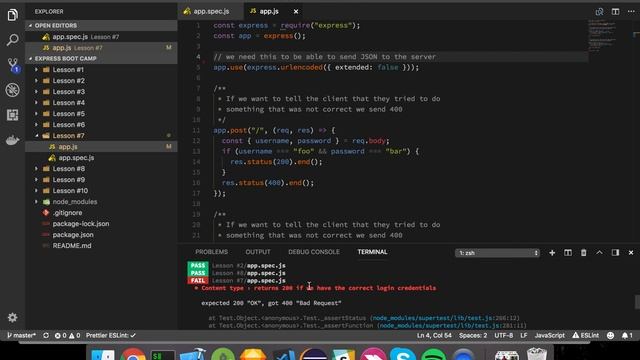Click Ln 4, Col 54 cursor position
This screenshot has height=360, width=640.
434,335
